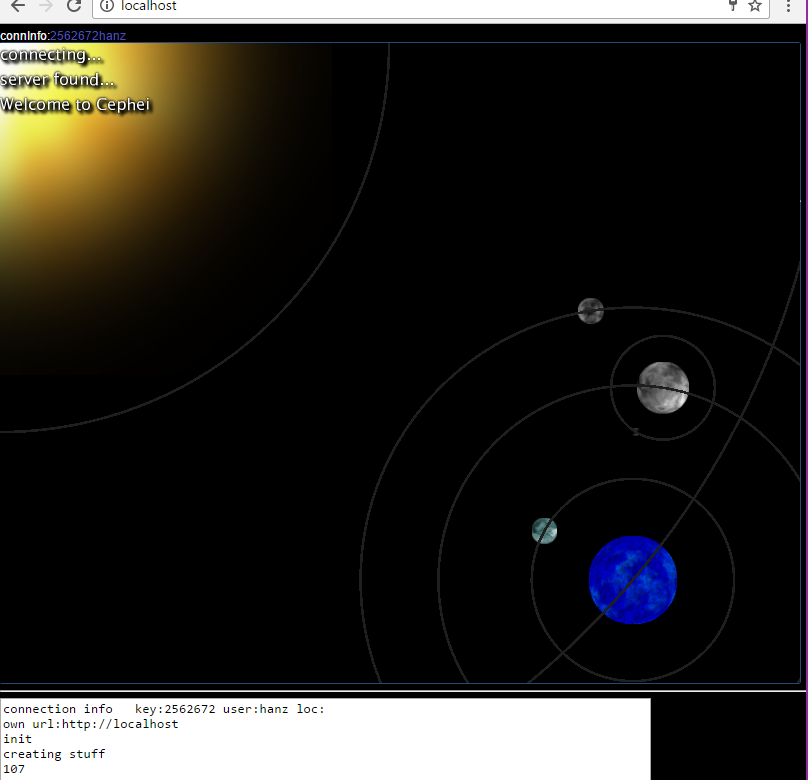The height and width of the screenshot is (780, 808).
Task: Select the small teal moon
Action: coord(544,530)
